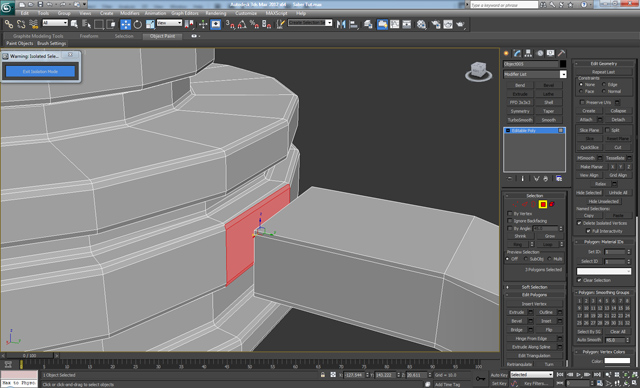Open the reference coordinate View dropdown

[169, 23]
